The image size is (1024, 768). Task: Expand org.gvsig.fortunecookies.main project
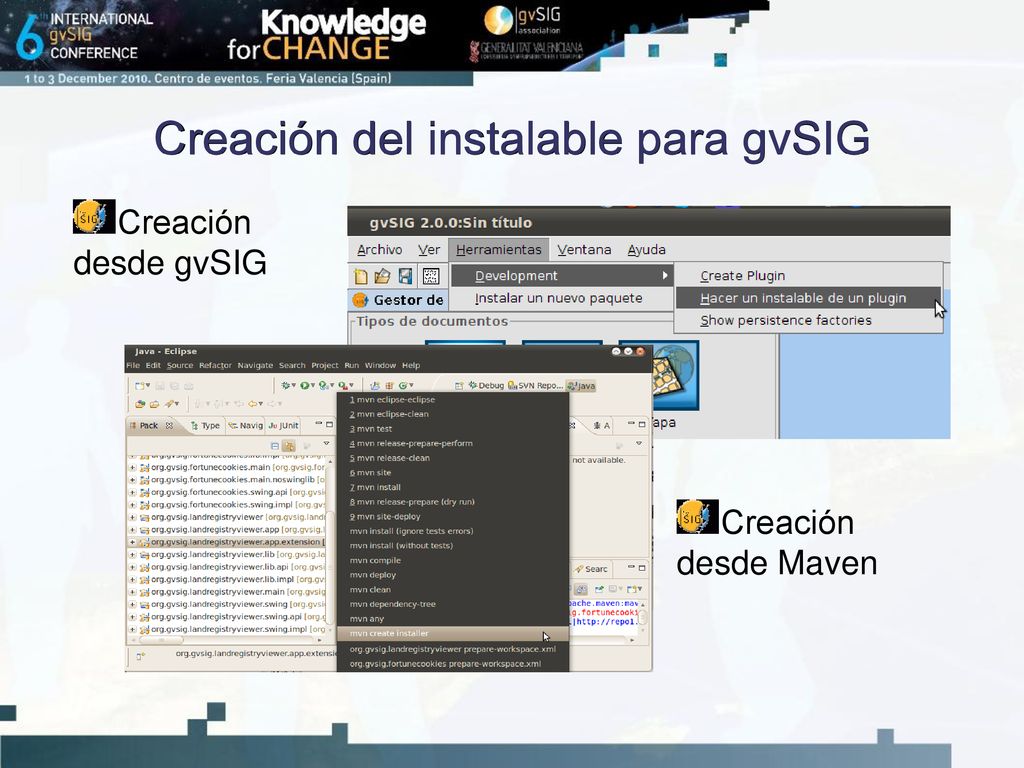133,468
